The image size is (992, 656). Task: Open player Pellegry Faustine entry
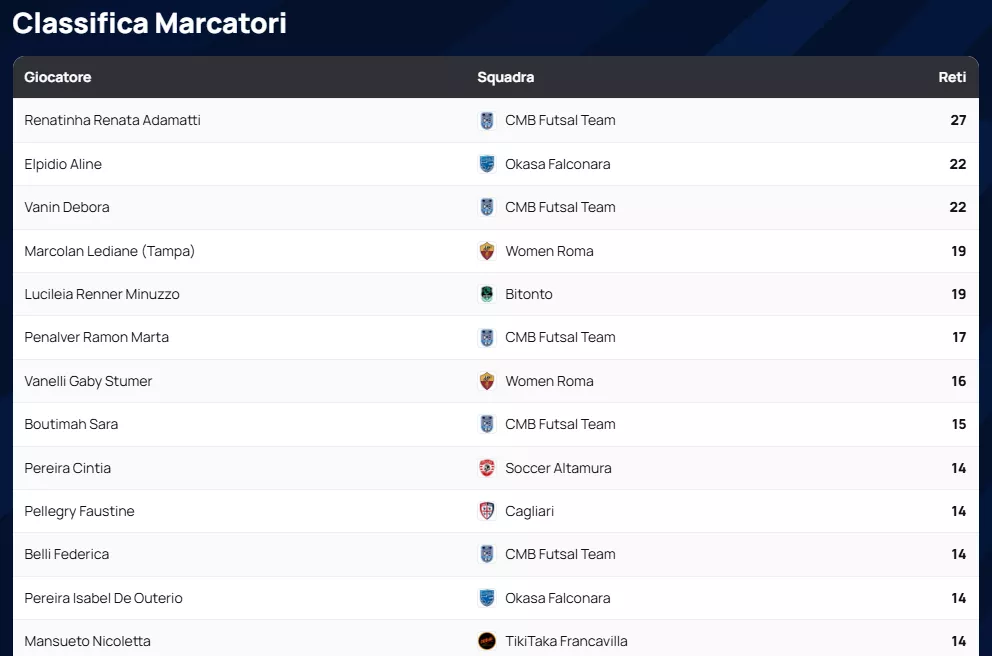(x=79, y=511)
